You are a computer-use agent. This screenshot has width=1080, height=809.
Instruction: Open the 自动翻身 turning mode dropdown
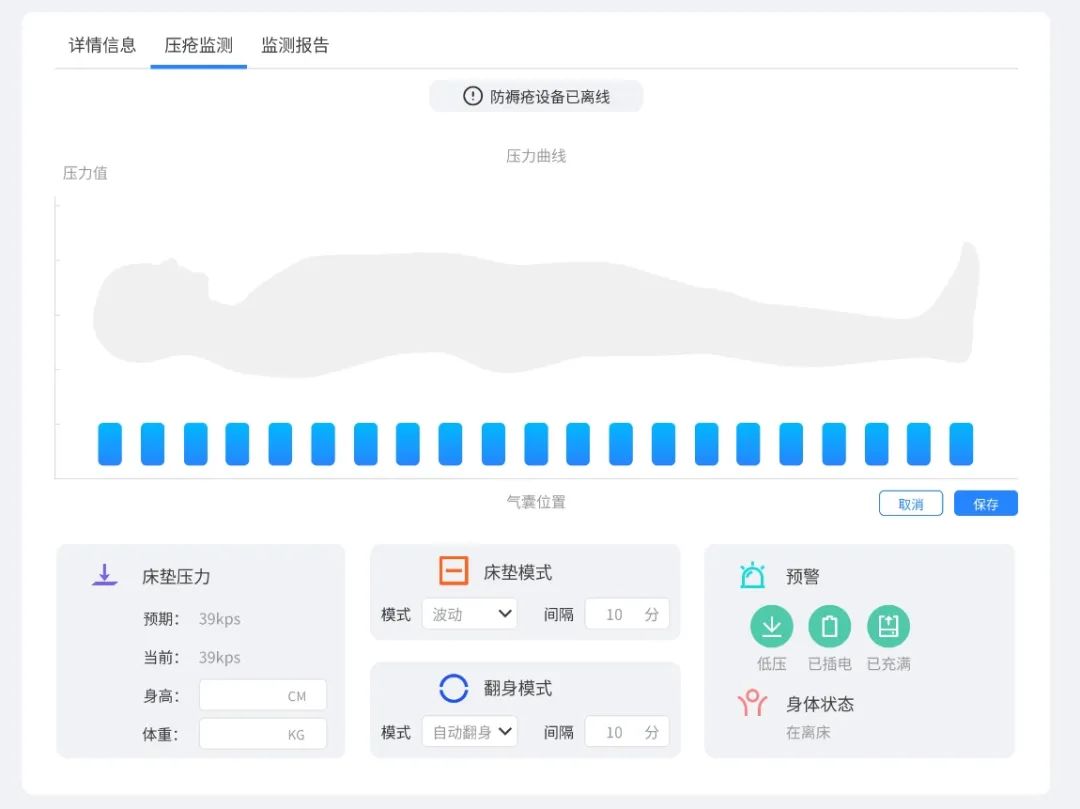[470, 732]
